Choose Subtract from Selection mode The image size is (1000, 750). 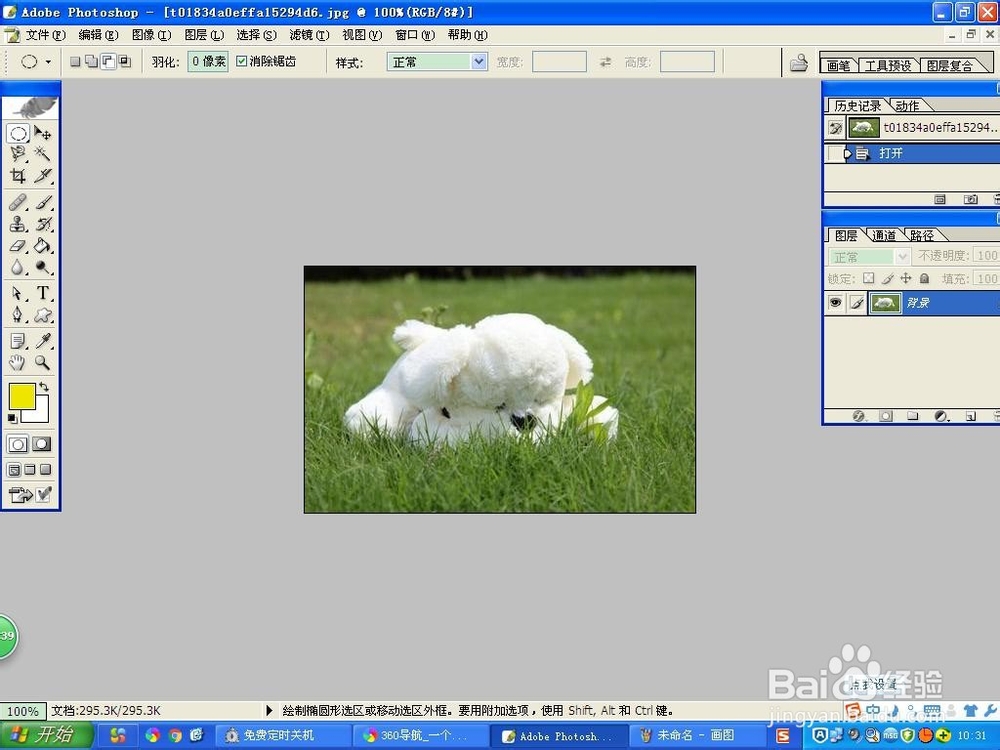[x=108, y=61]
